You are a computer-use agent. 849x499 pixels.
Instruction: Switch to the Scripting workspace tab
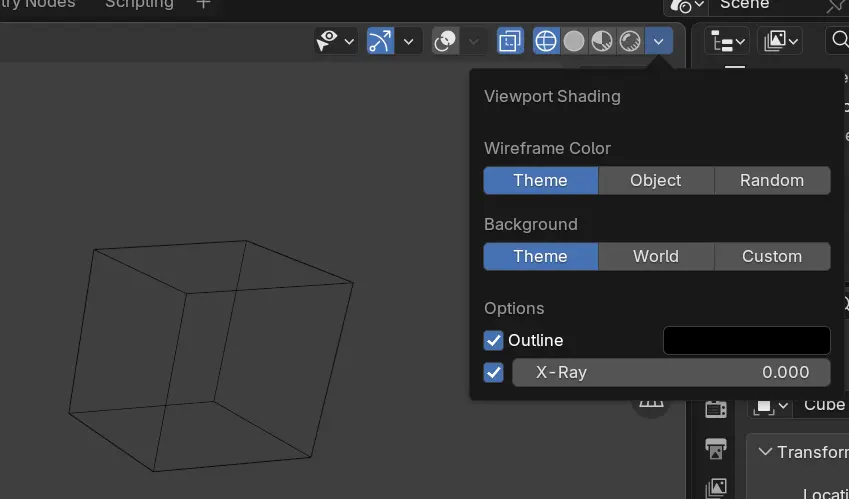point(139,5)
